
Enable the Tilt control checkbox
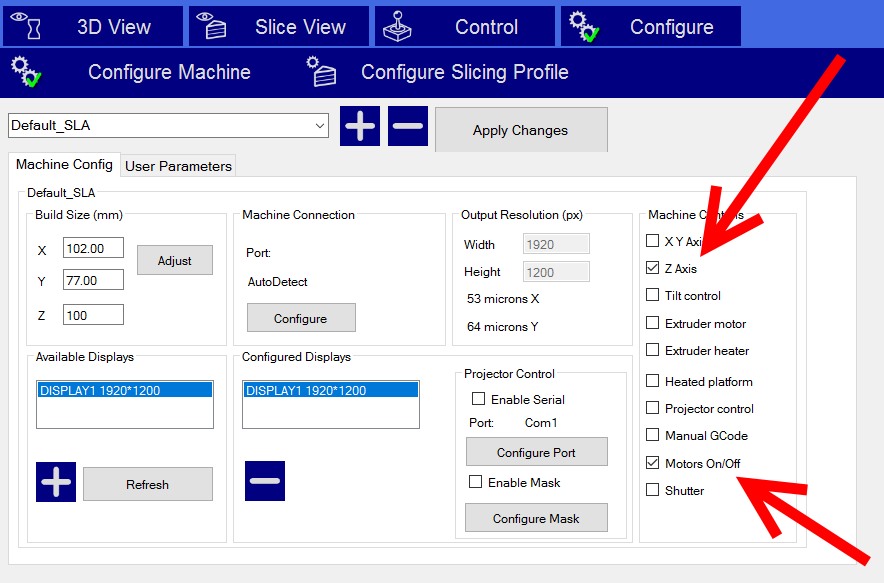[x=653, y=295]
